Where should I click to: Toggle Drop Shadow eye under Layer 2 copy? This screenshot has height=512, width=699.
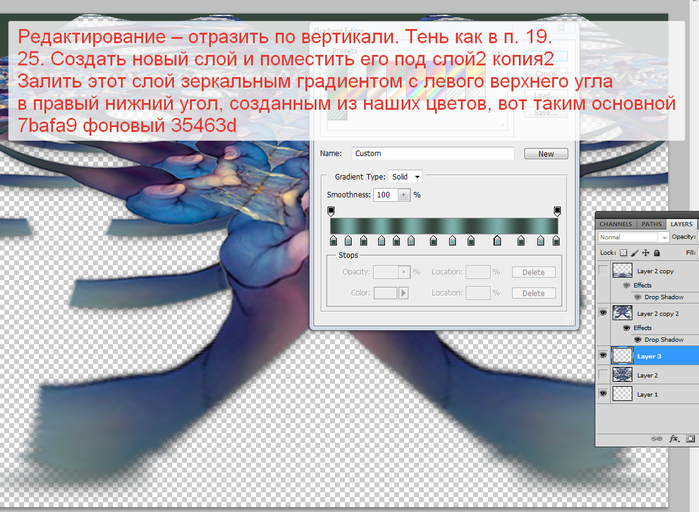click(637, 297)
